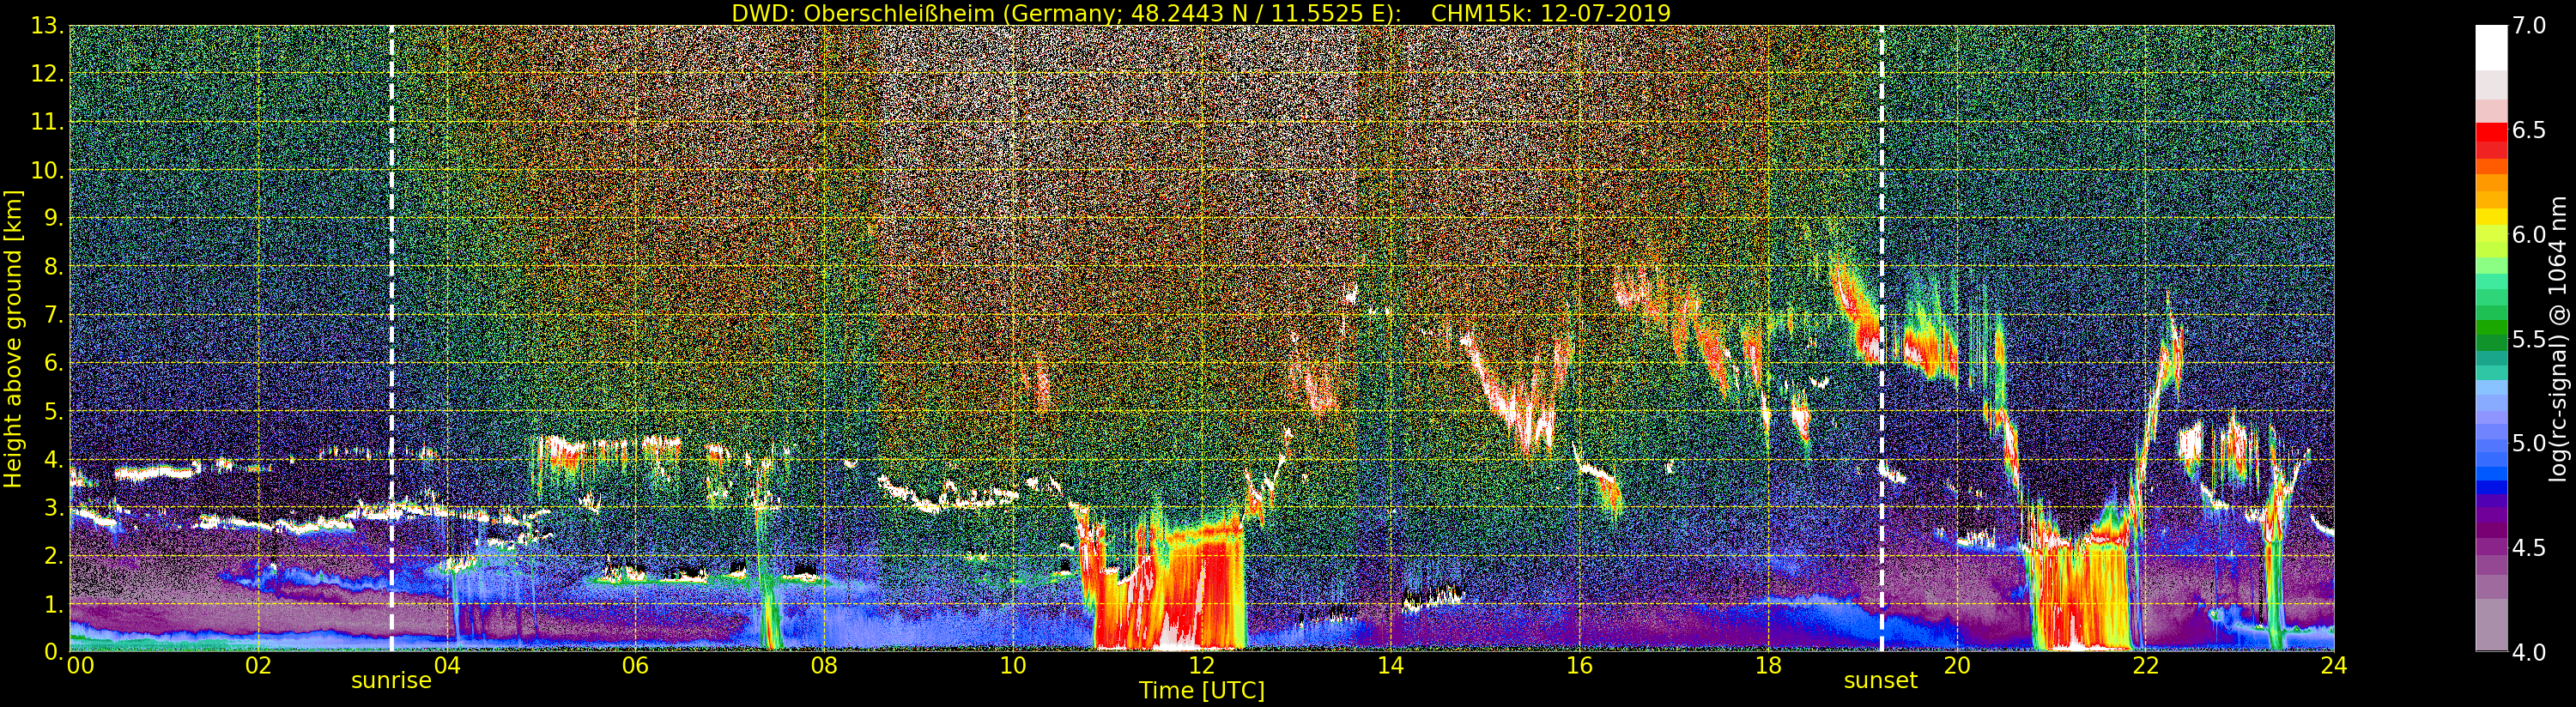Screen dimensions: 2576x707
Task: Click the height axis tick label 10.
Action: point(47,170)
